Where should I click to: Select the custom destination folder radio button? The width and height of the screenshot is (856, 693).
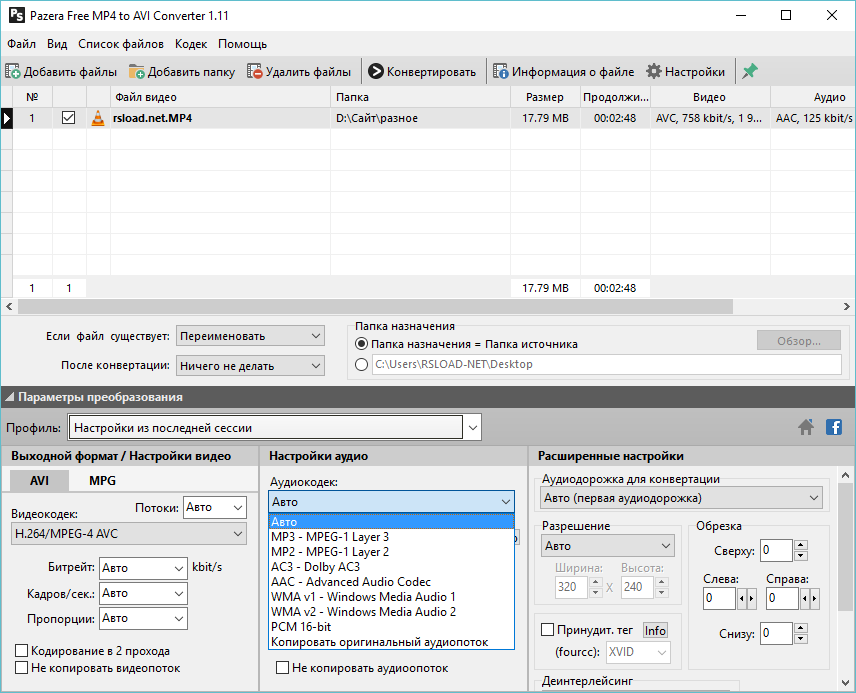pos(362,365)
